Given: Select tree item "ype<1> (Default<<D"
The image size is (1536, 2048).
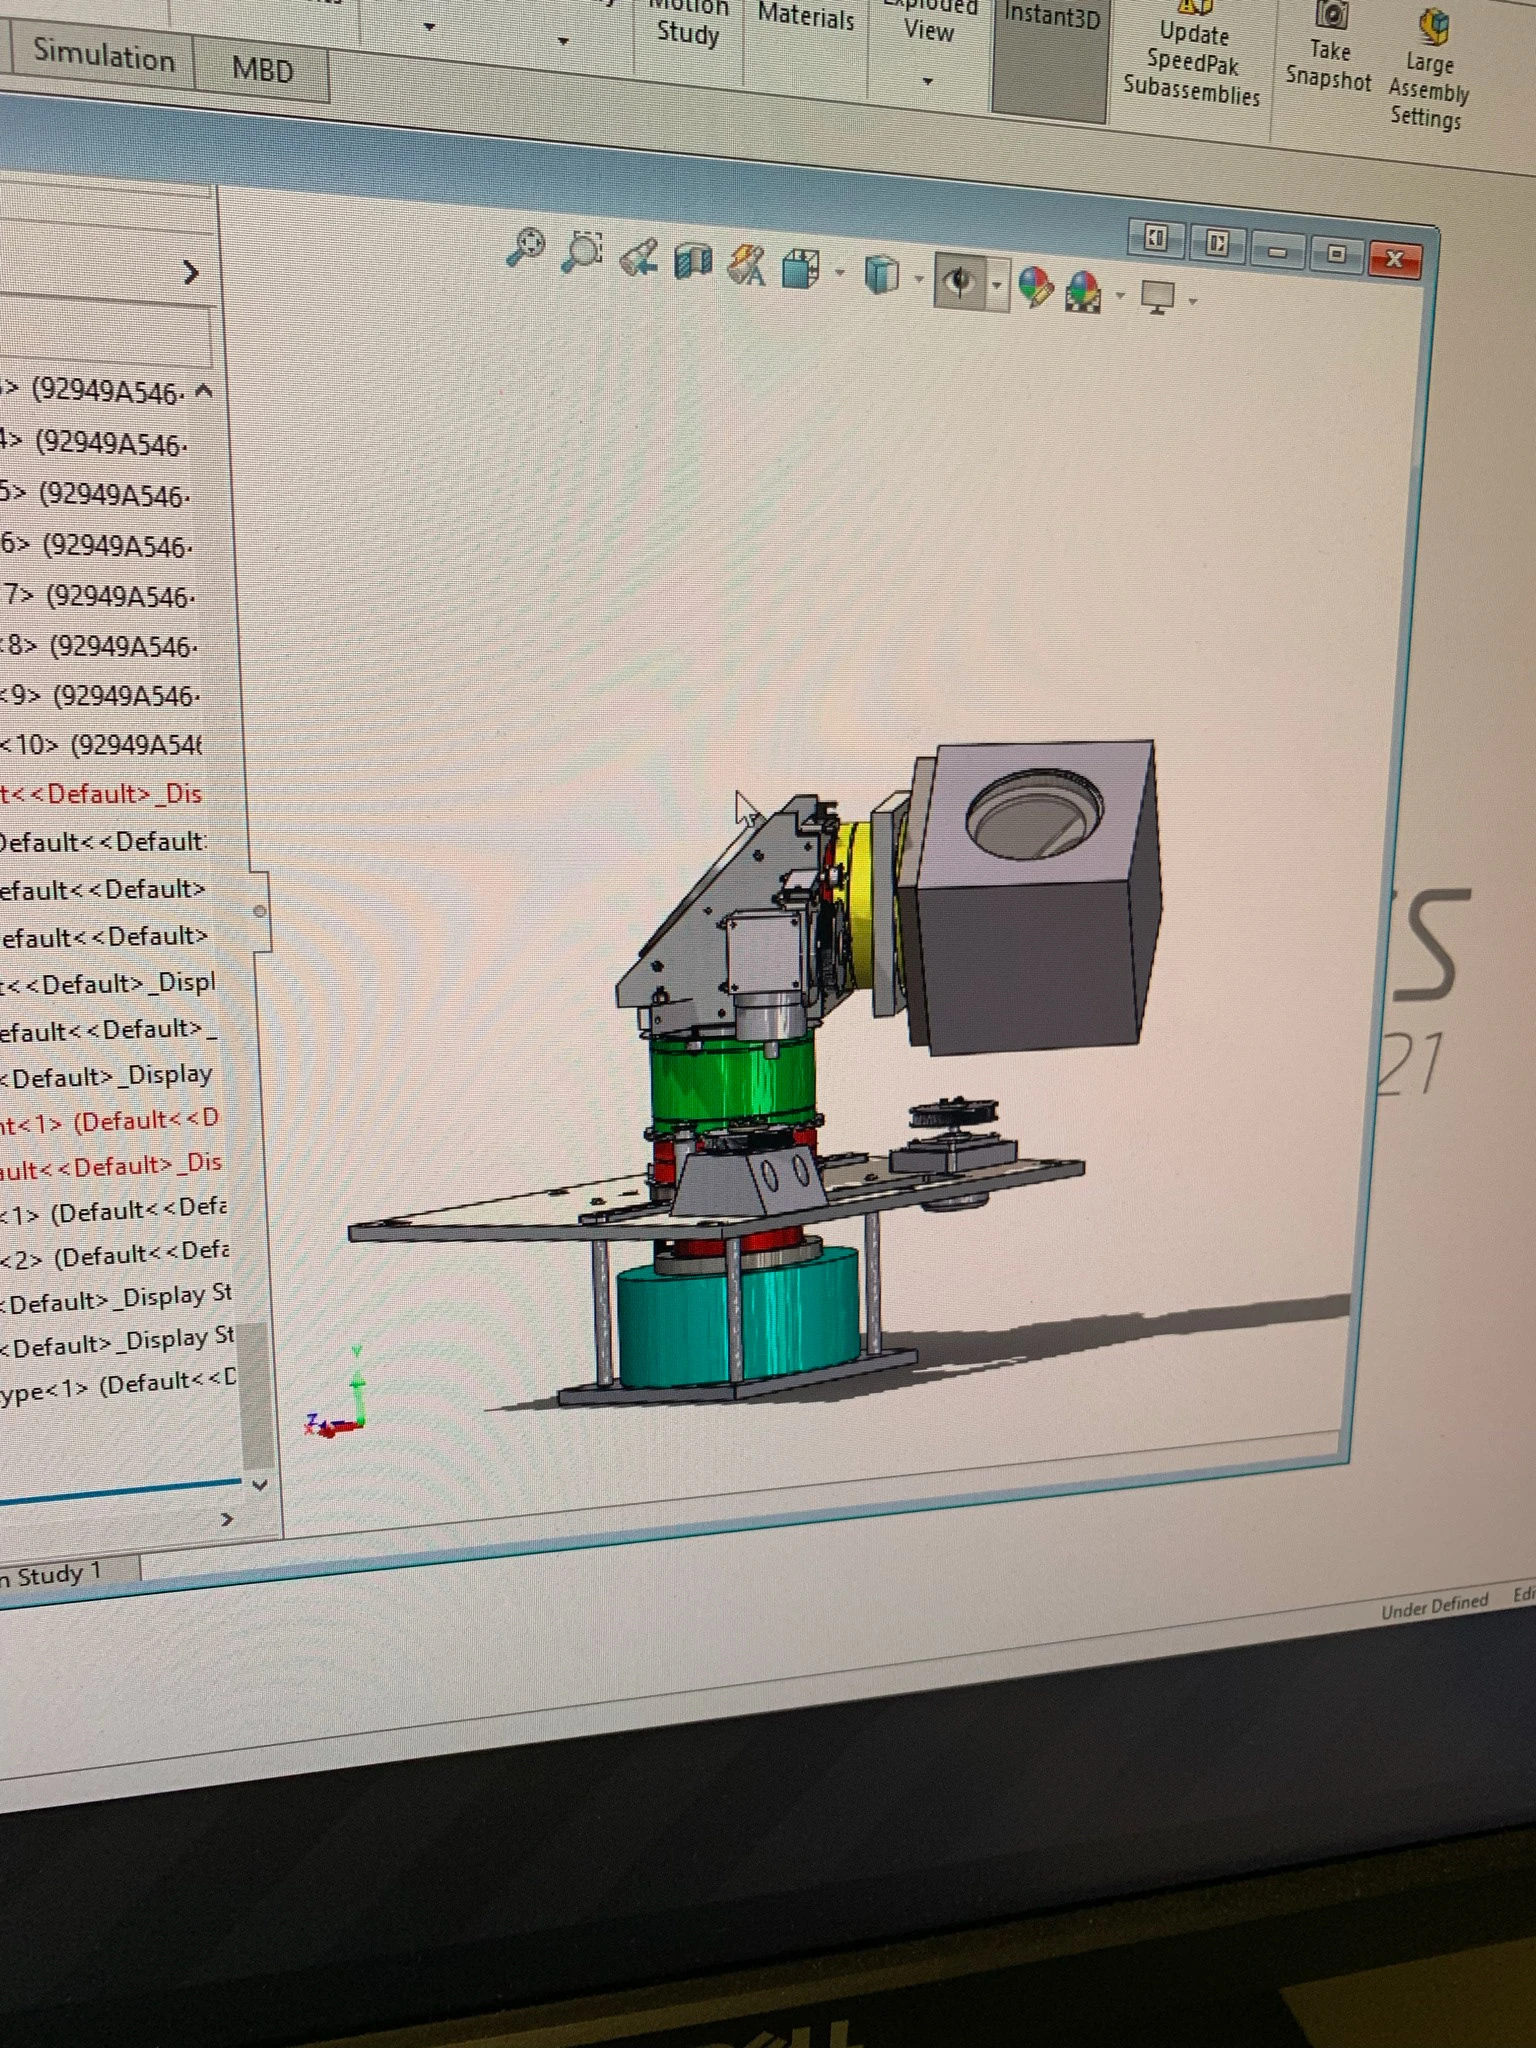Looking at the screenshot, I should [118, 1387].
